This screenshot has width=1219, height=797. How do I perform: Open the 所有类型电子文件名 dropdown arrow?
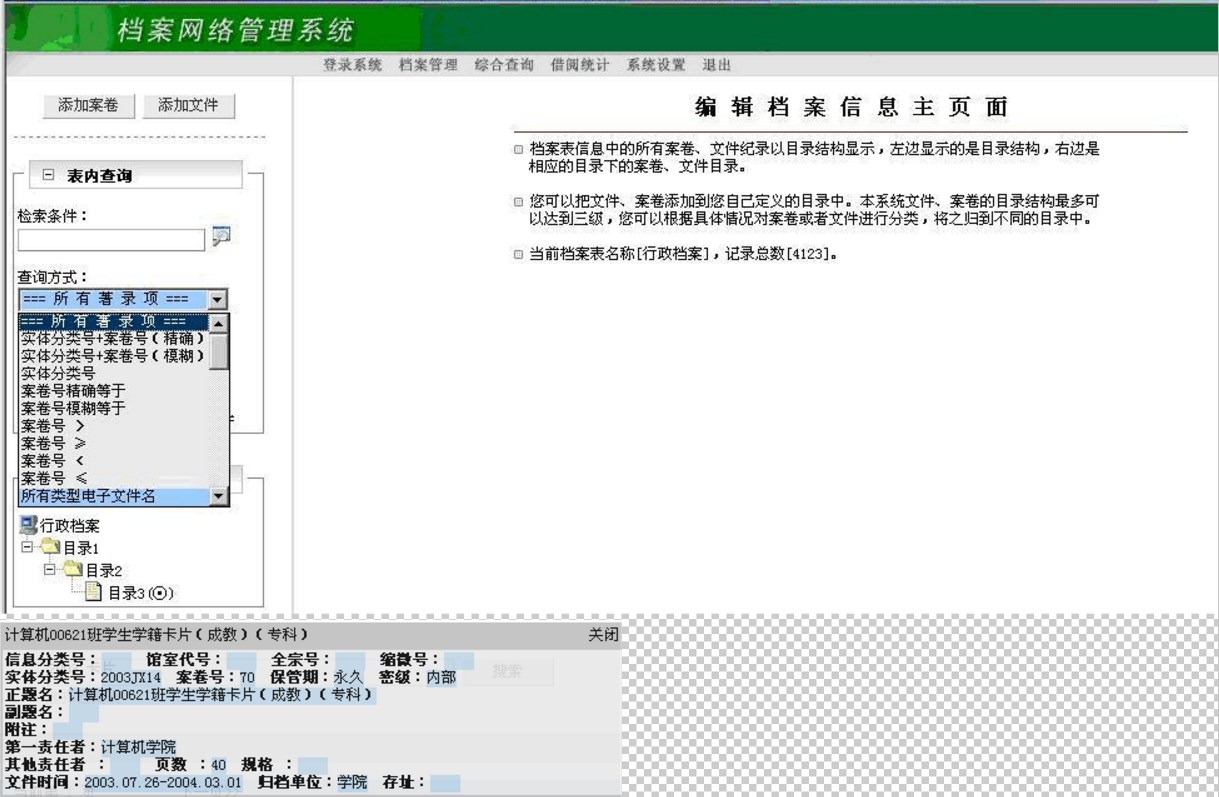pyautogui.click(x=219, y=496)
